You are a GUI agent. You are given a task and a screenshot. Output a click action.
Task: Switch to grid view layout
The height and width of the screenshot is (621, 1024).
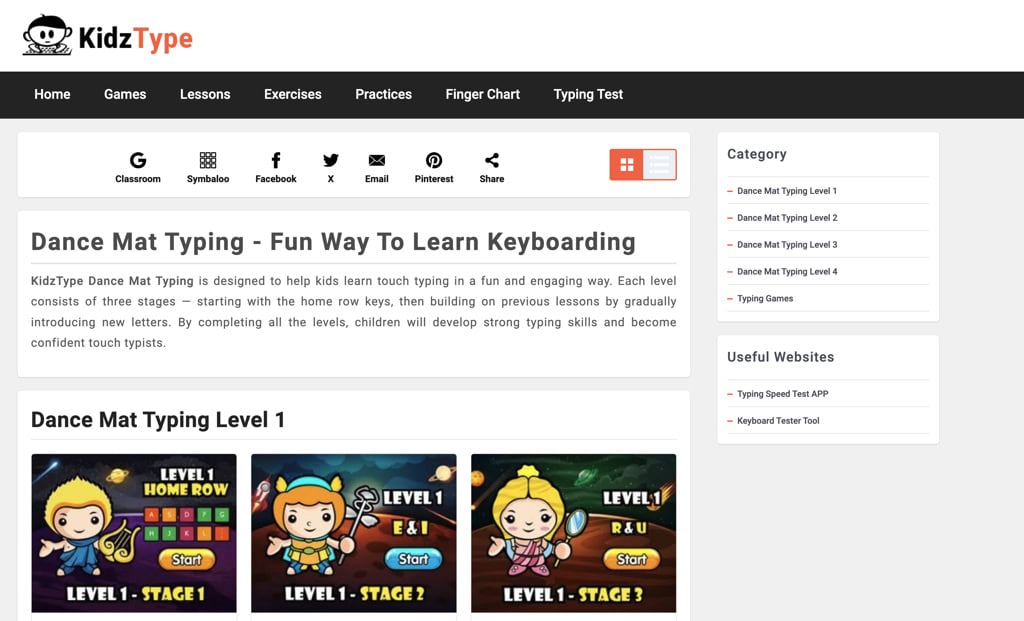point(627,165)
